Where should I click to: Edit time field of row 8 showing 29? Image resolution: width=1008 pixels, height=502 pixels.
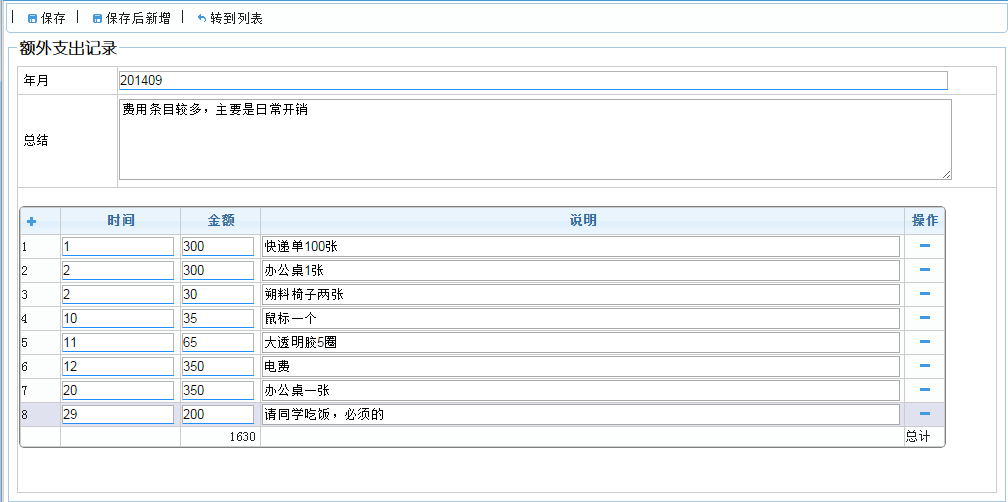(x=117, y=414)
